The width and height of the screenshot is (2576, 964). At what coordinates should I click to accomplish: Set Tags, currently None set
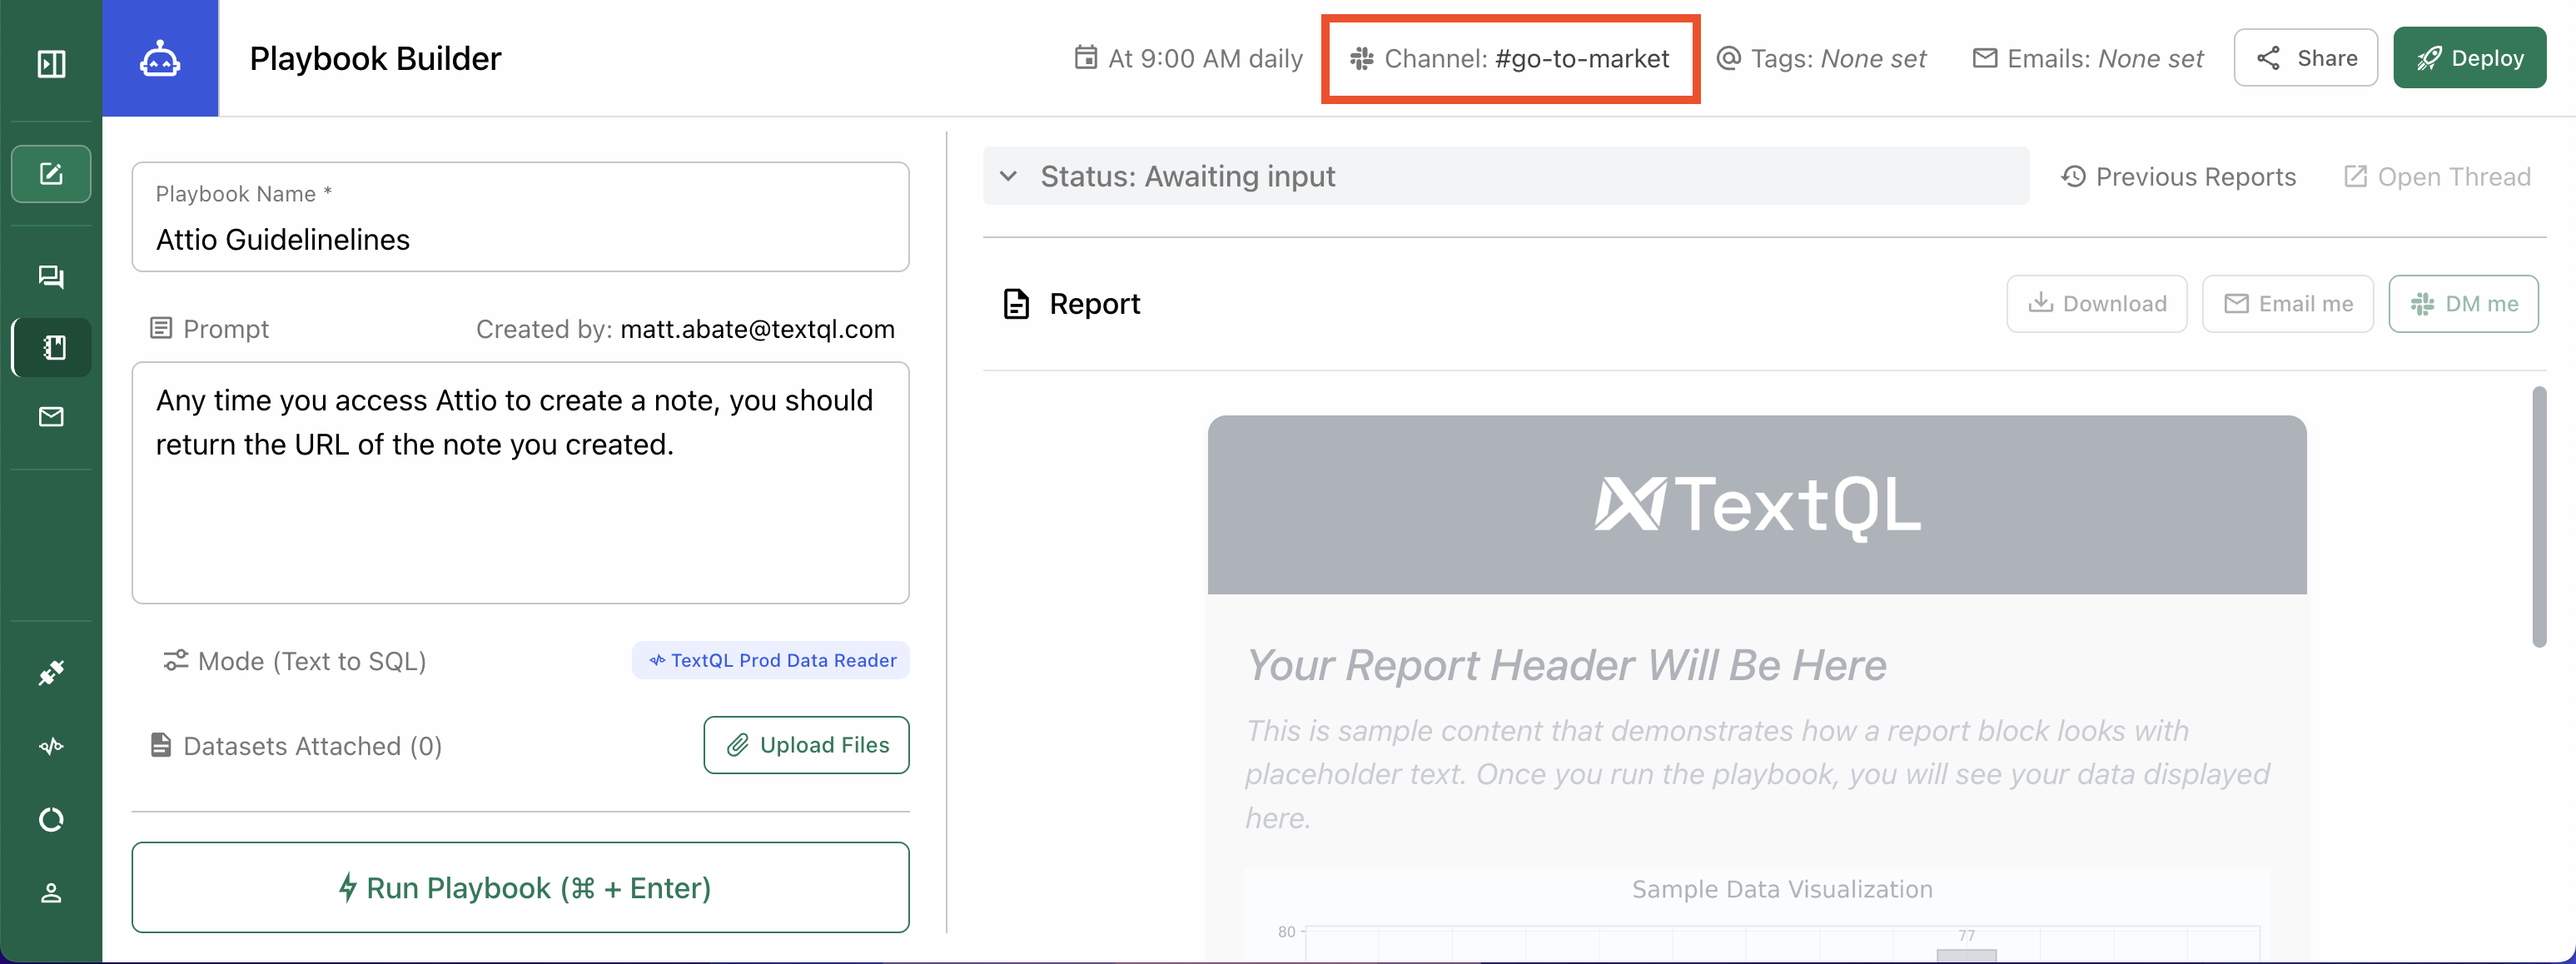click(x=1822, y=58)
